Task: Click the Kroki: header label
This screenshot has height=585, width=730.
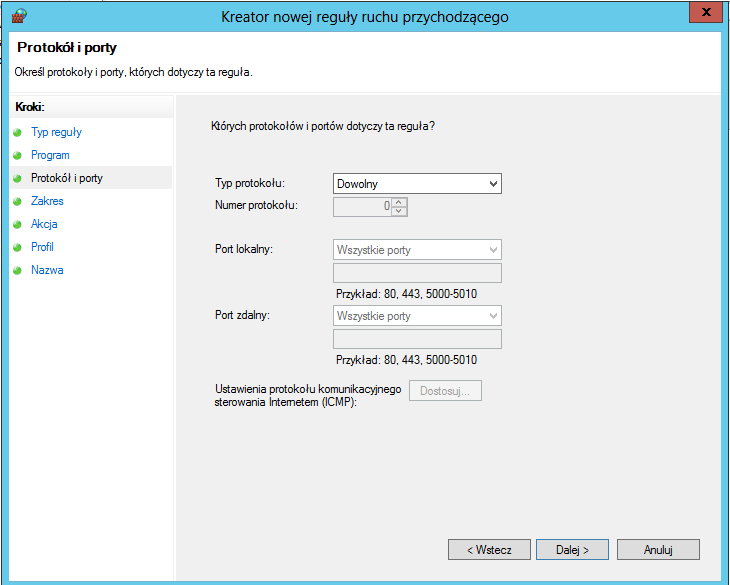Action: tap(30, 107)
